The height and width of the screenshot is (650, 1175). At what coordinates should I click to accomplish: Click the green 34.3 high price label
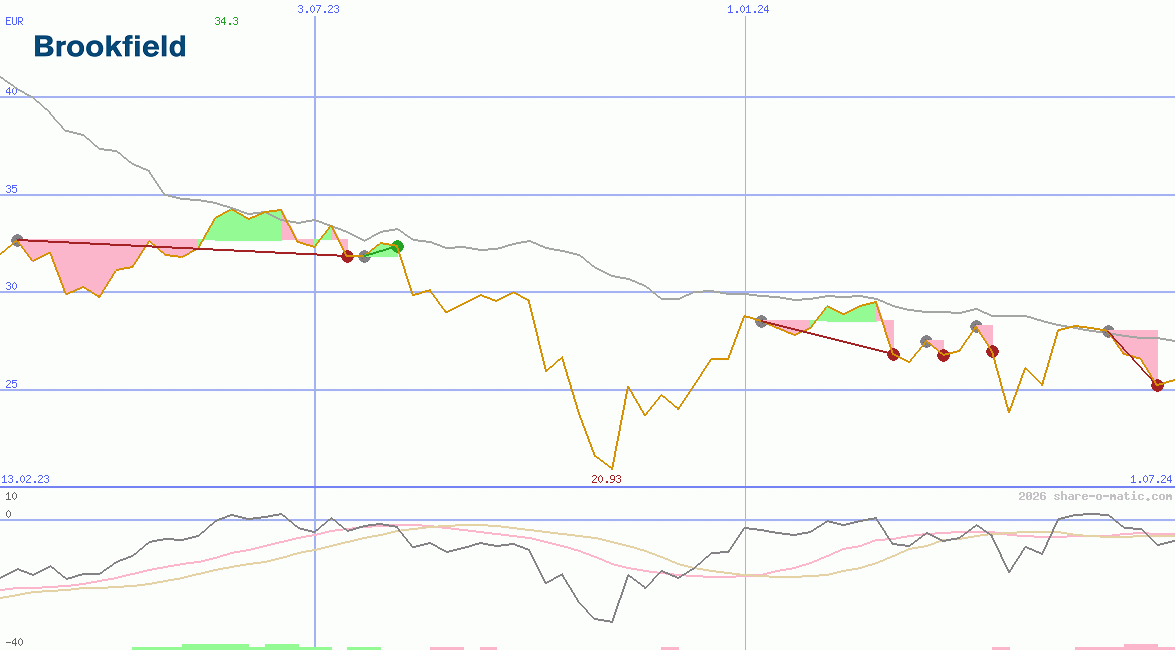(x=226, y=21)
